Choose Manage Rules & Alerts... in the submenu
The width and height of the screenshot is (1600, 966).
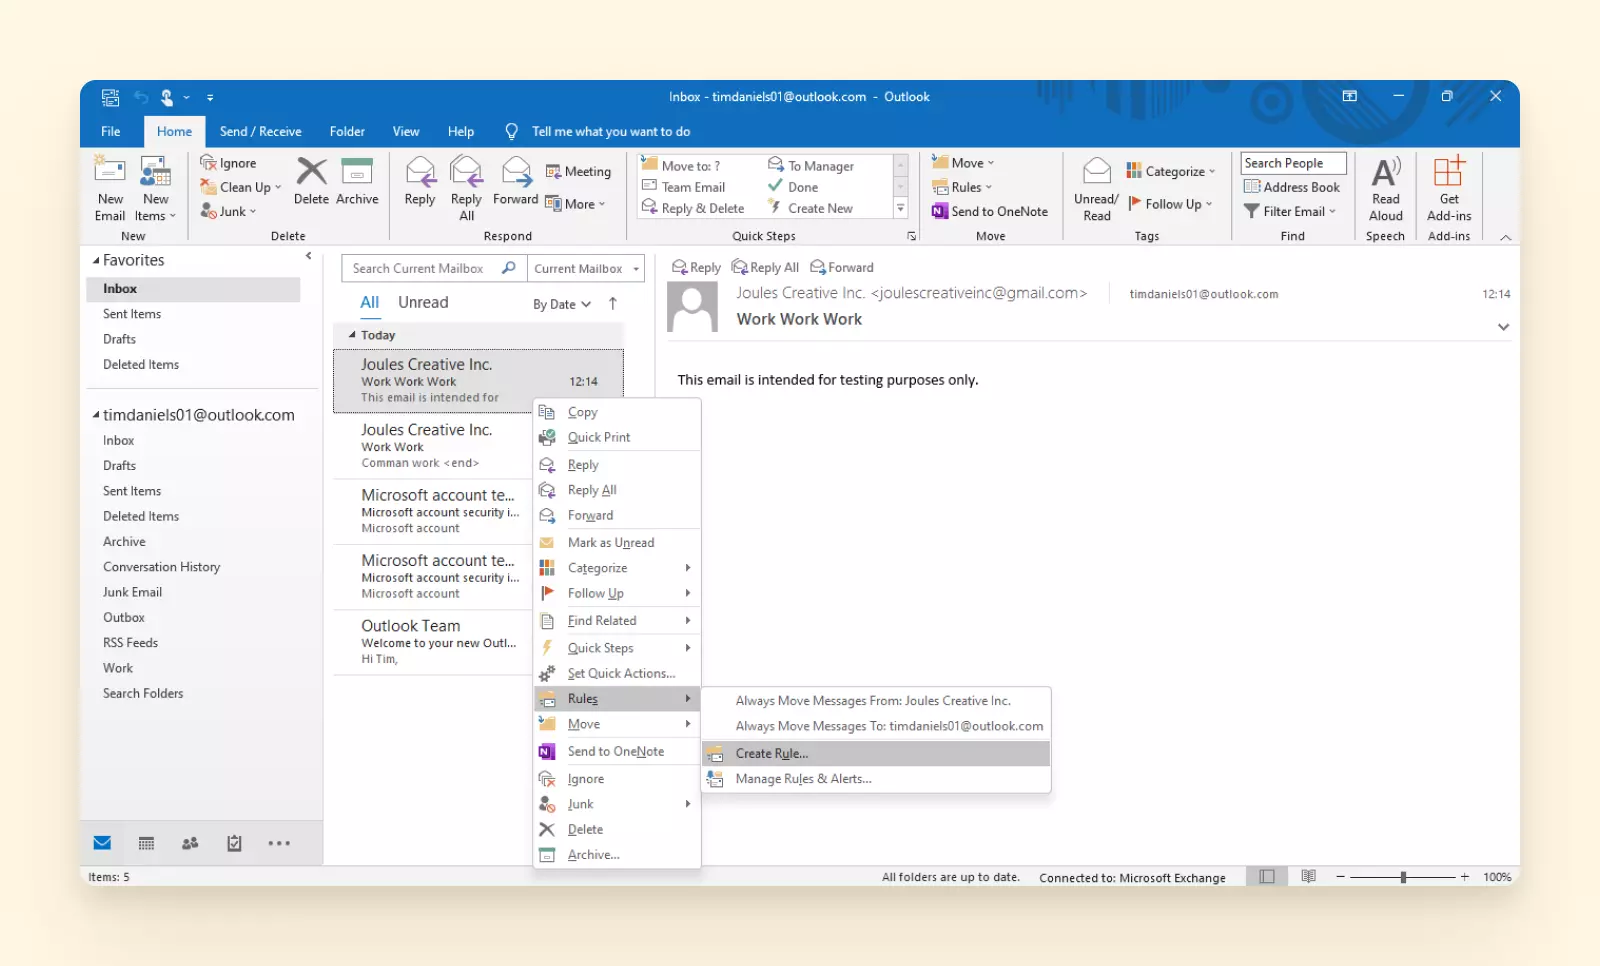click(x=876, y=779)
